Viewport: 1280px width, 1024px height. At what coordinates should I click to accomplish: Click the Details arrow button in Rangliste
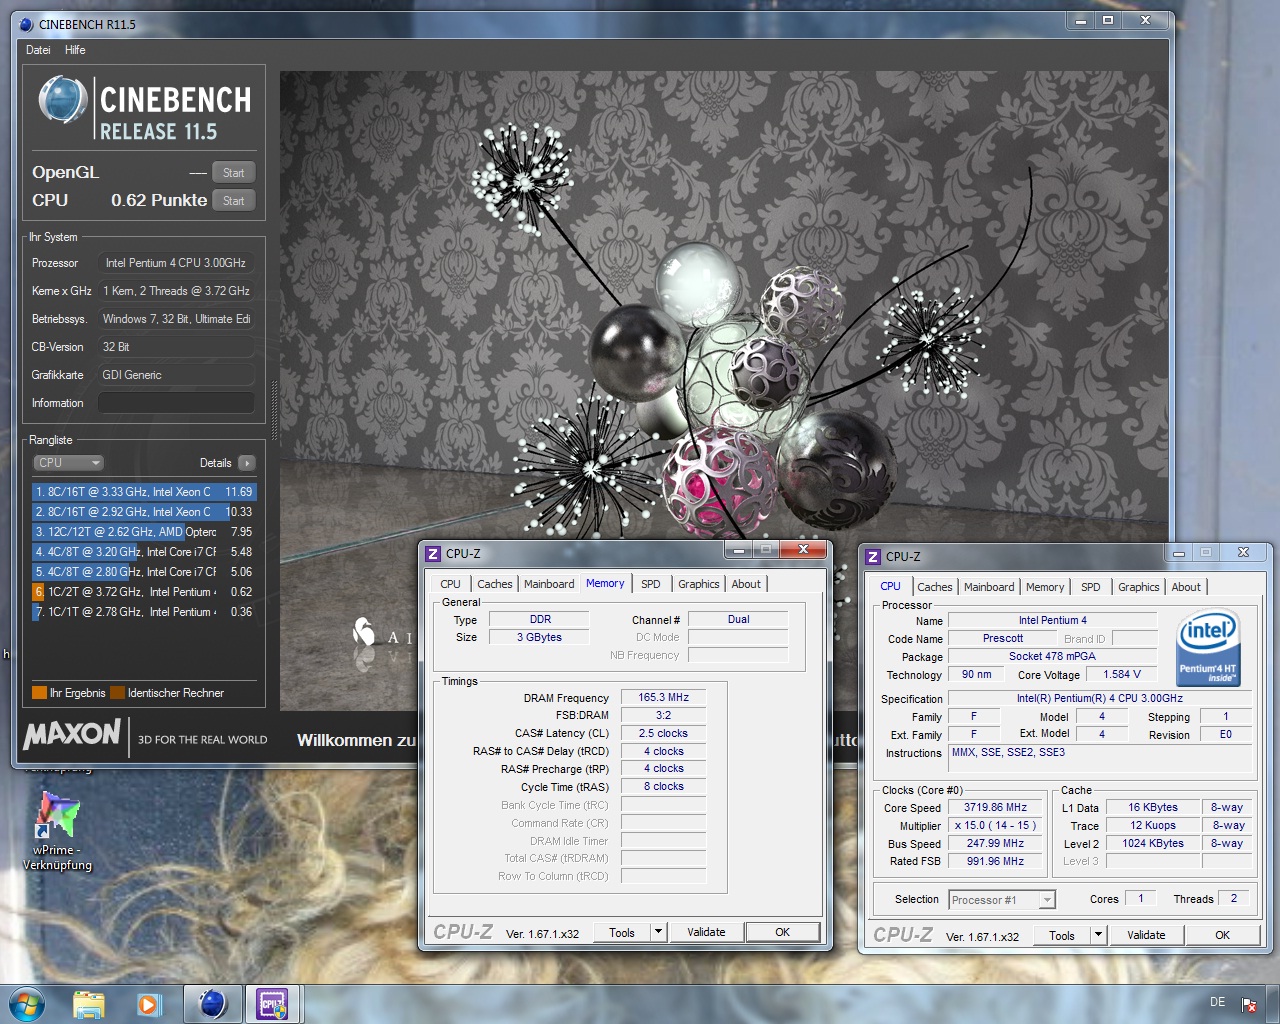pos(247,463)
